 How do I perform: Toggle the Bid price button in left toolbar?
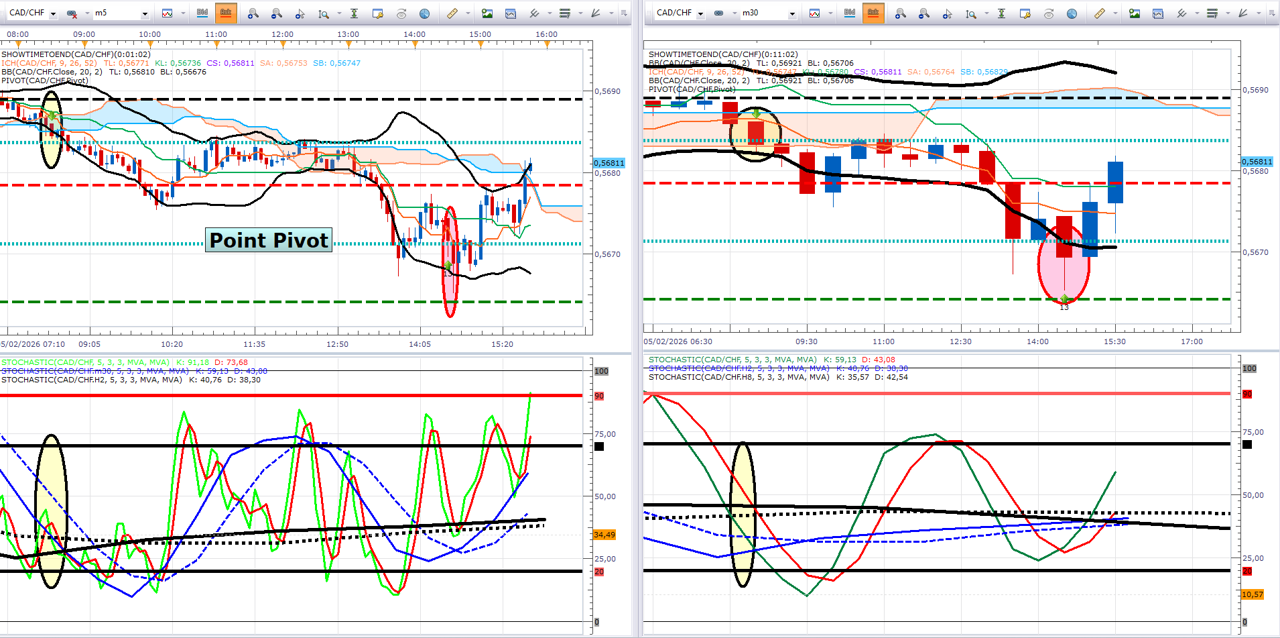[x=203, y=14]
